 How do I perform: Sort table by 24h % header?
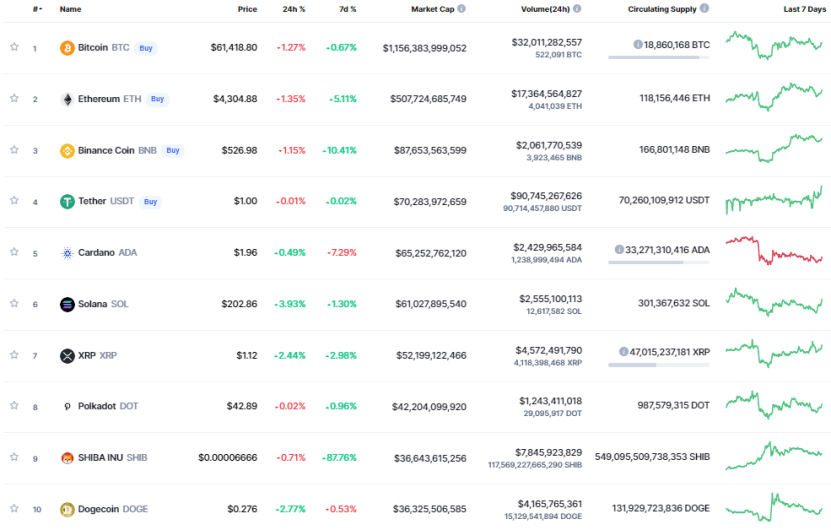click(x=294, y=9)
